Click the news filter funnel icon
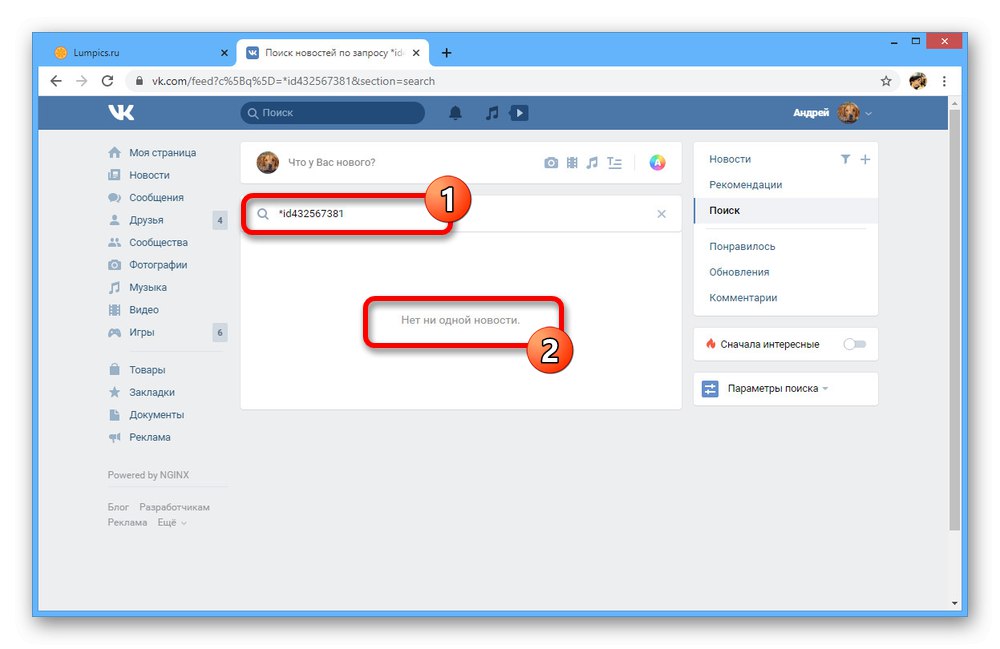1000x649 pixels. tap(845, 159)
